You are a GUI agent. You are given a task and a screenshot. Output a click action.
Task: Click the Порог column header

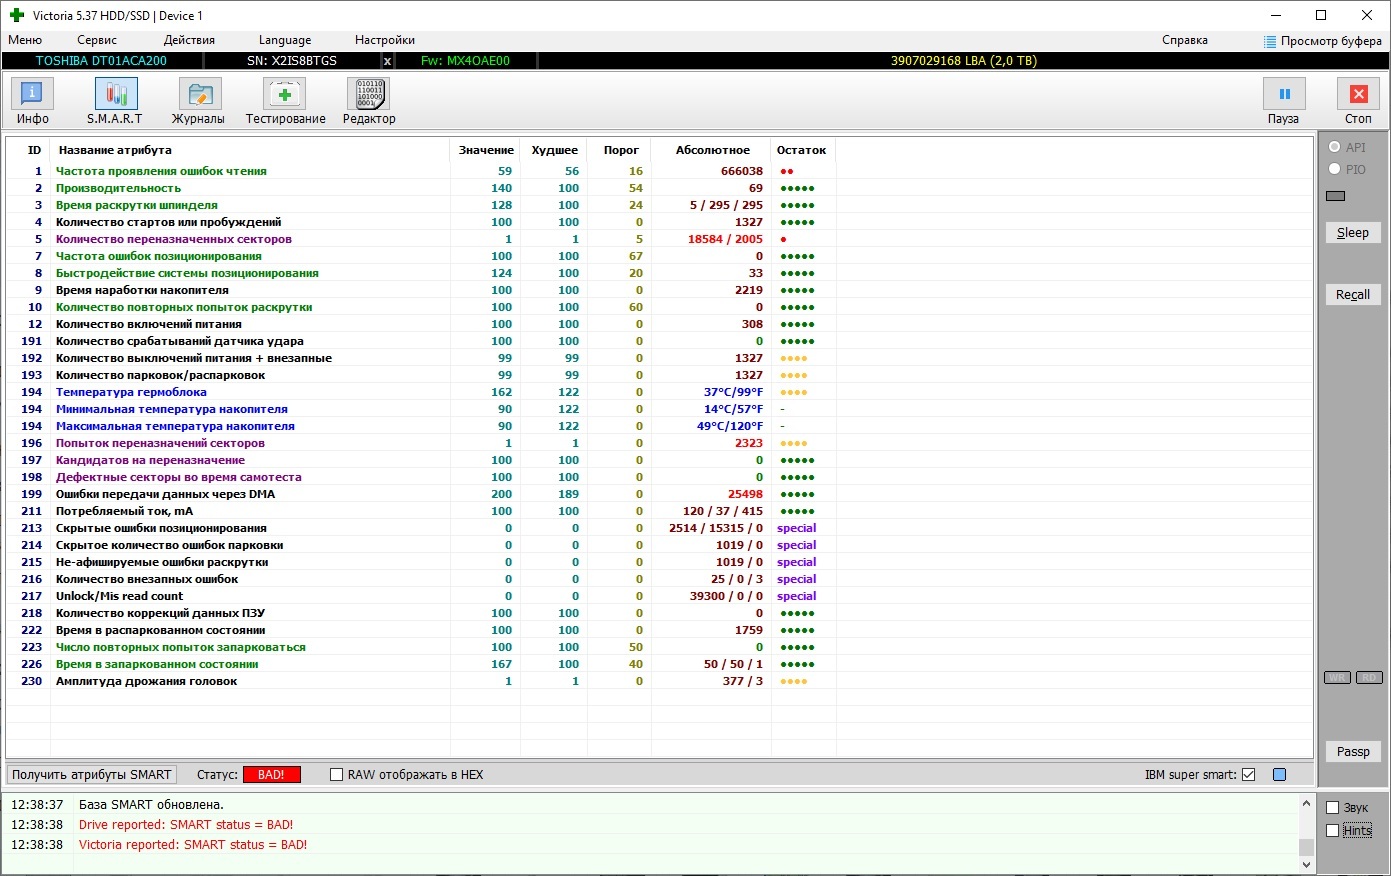click(x=620, y=150)
